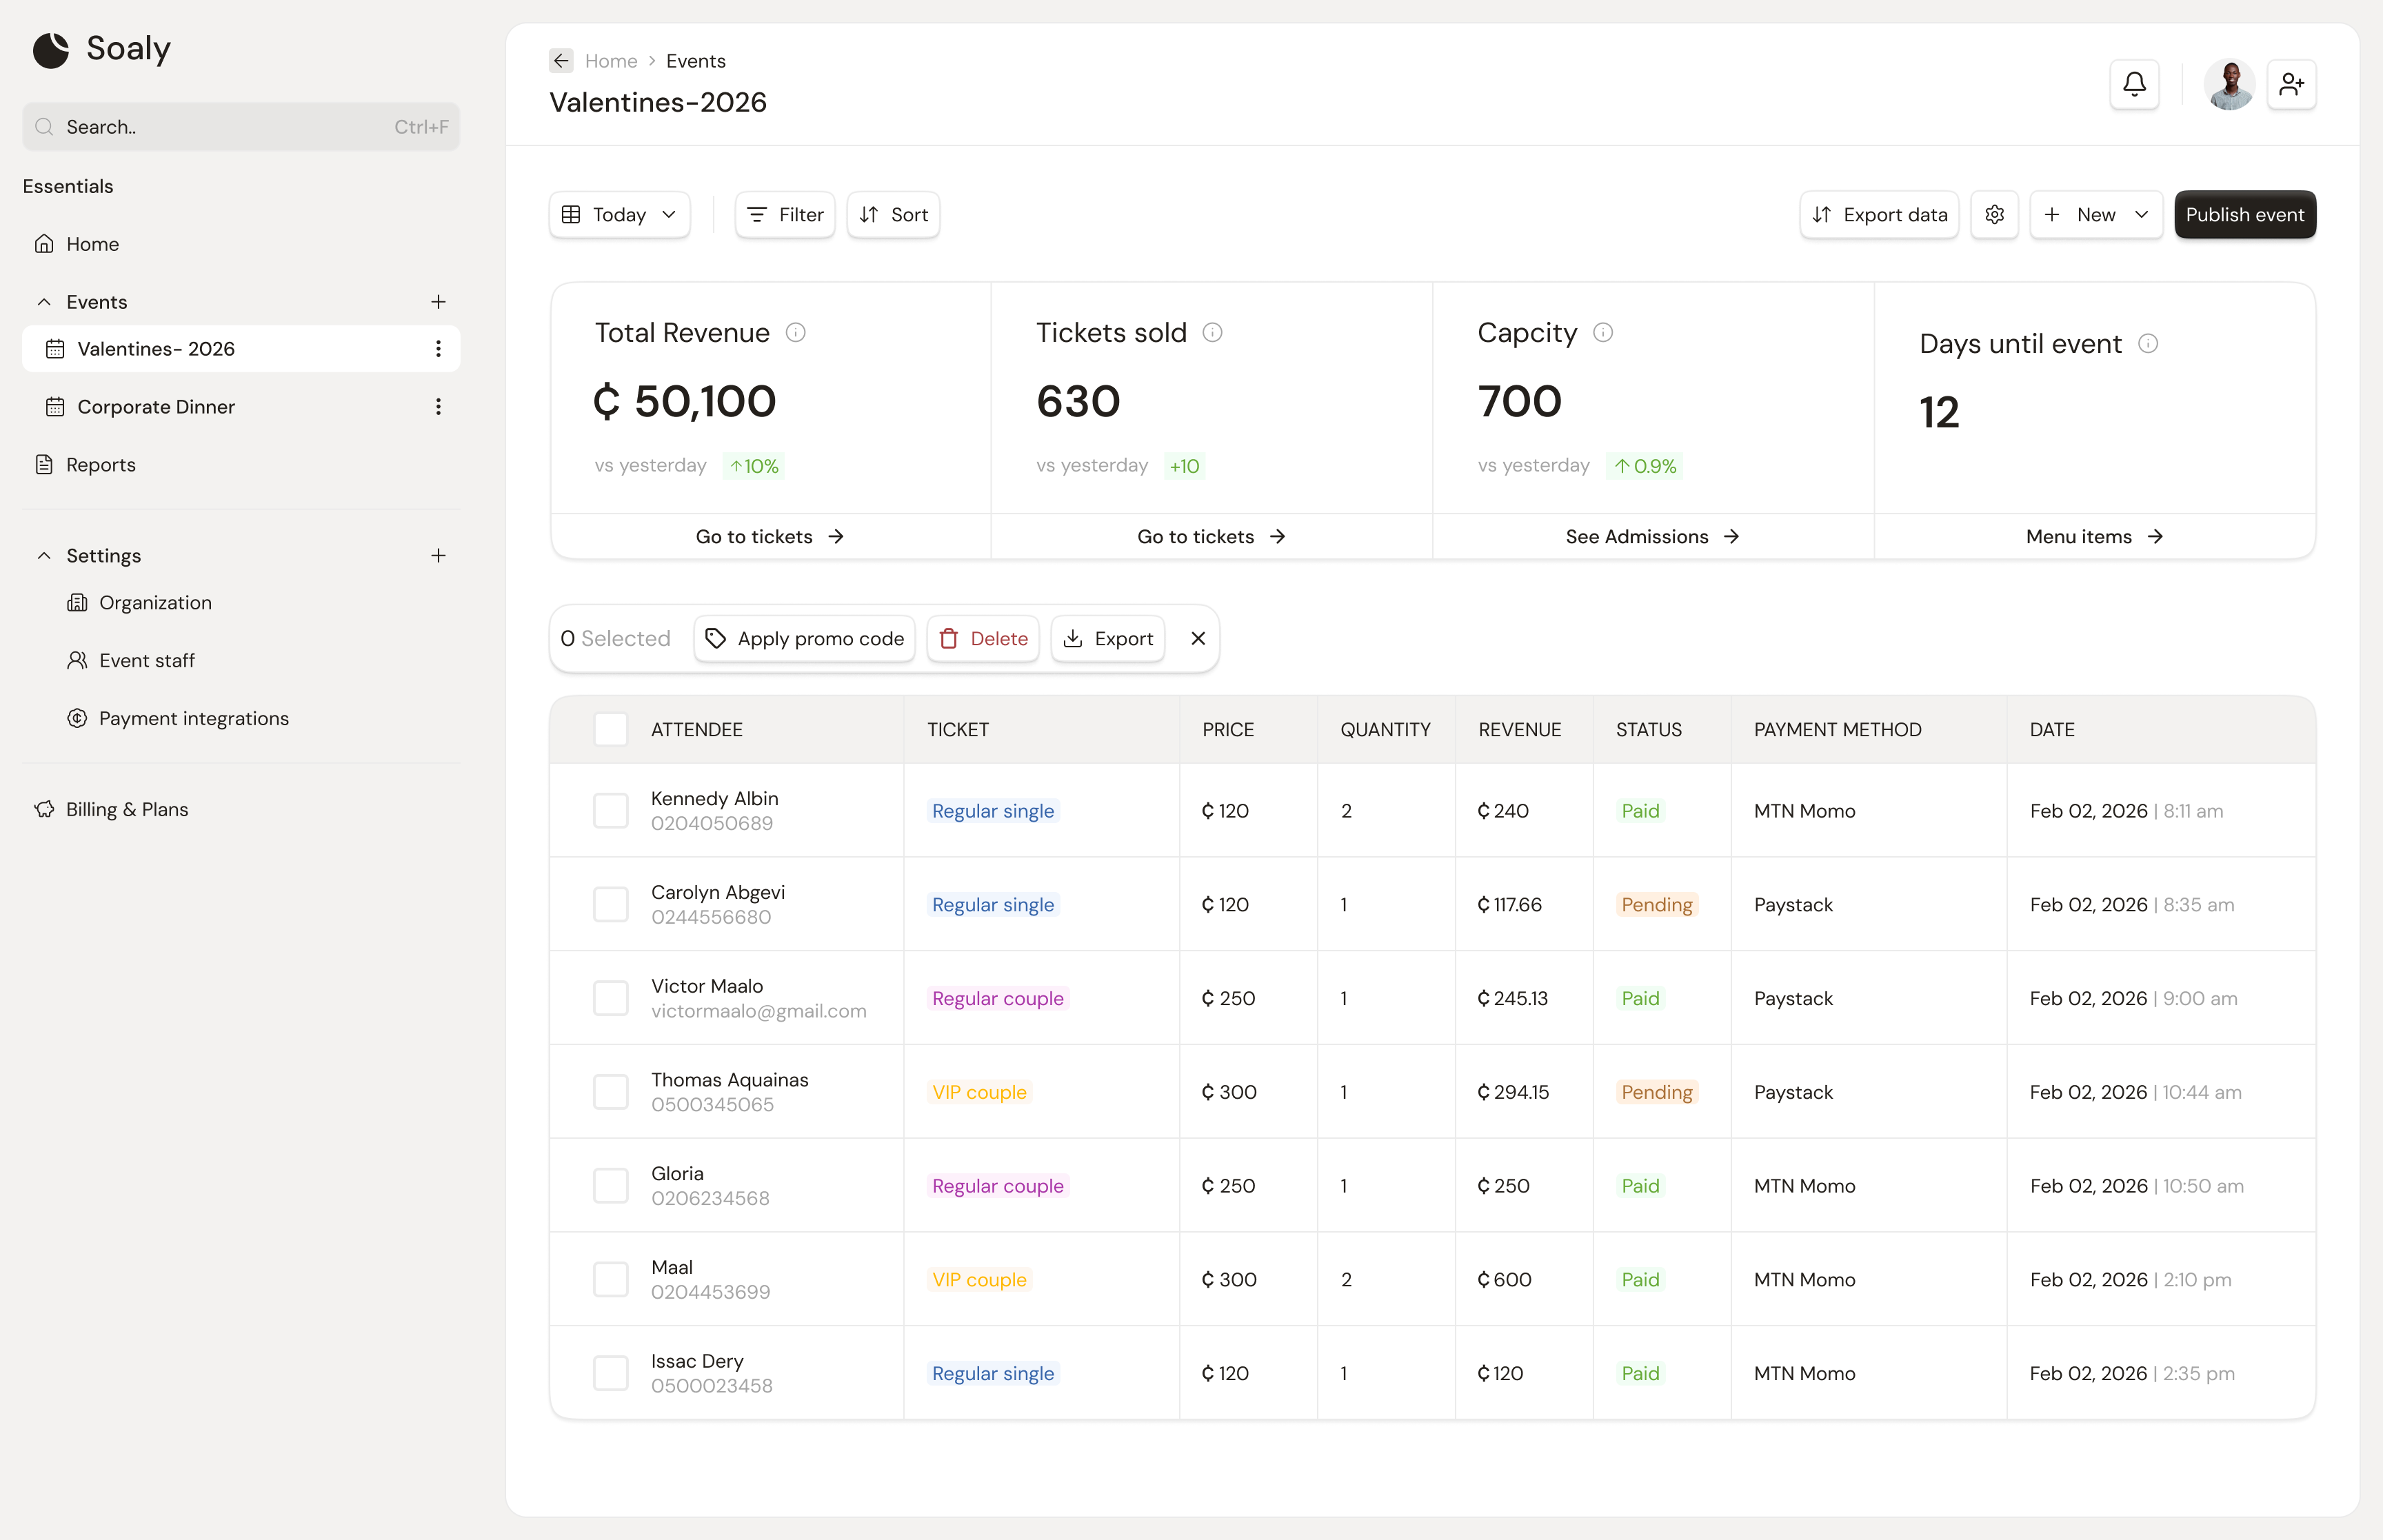Select the Thomas Aquainas row checkbox
Viewport: 2383px width, 1540px height.
click(x=611, y=1092)
